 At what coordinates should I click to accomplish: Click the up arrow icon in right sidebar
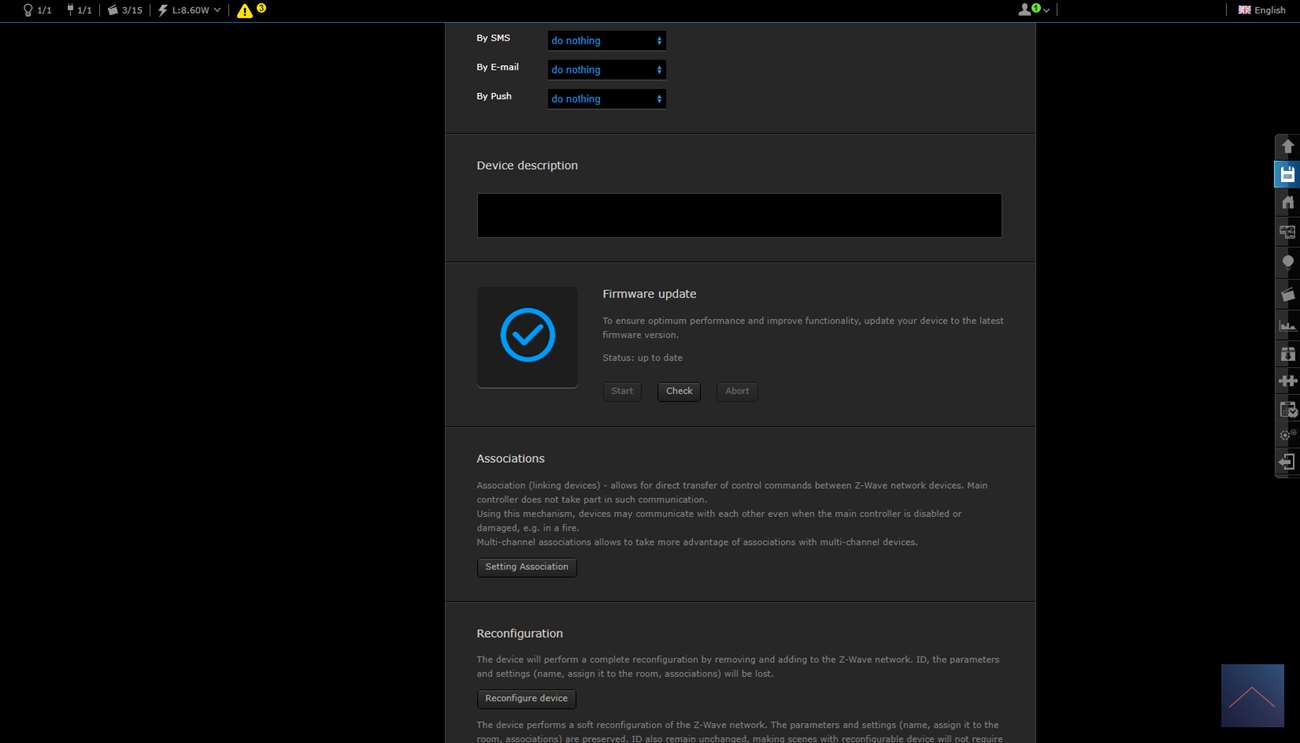[x=1287, y=147]
